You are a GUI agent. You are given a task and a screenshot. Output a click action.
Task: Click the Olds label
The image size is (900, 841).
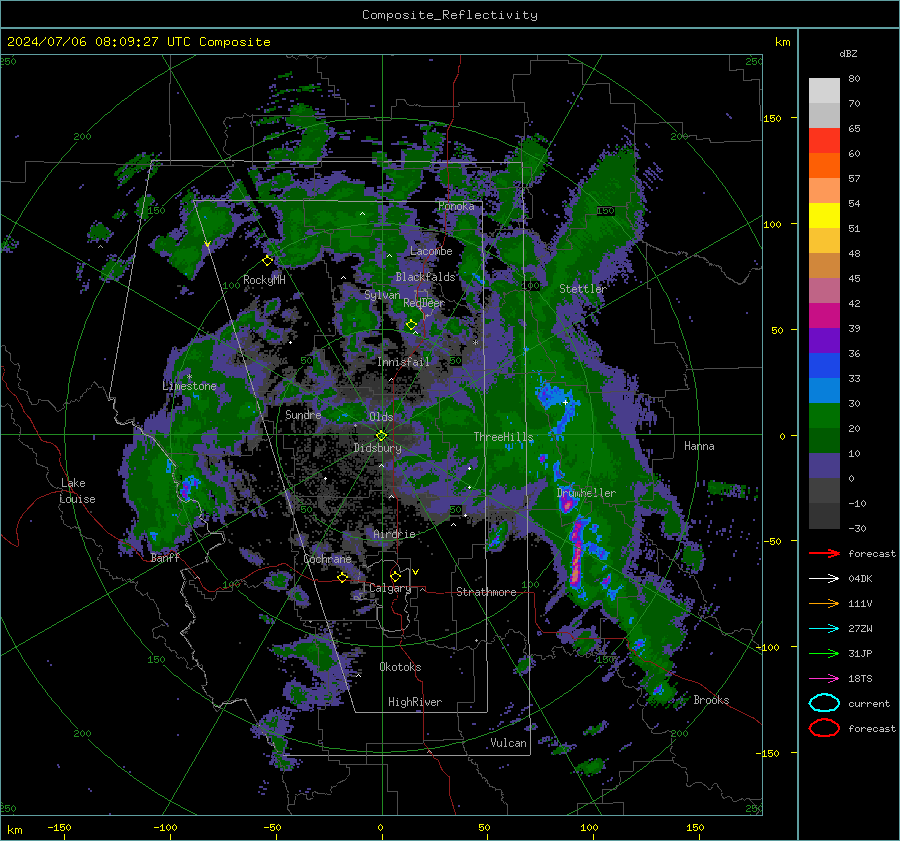coord(381,417)
